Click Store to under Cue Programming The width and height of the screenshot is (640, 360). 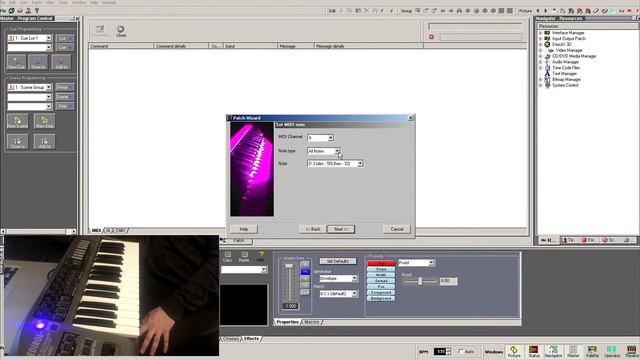[38, 62]
